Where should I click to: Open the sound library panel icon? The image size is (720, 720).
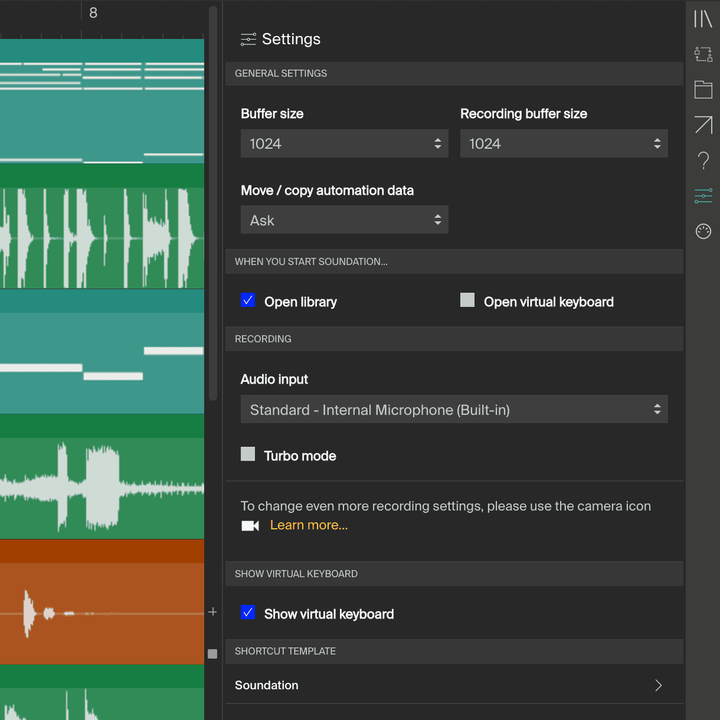[x=703, y=19]
